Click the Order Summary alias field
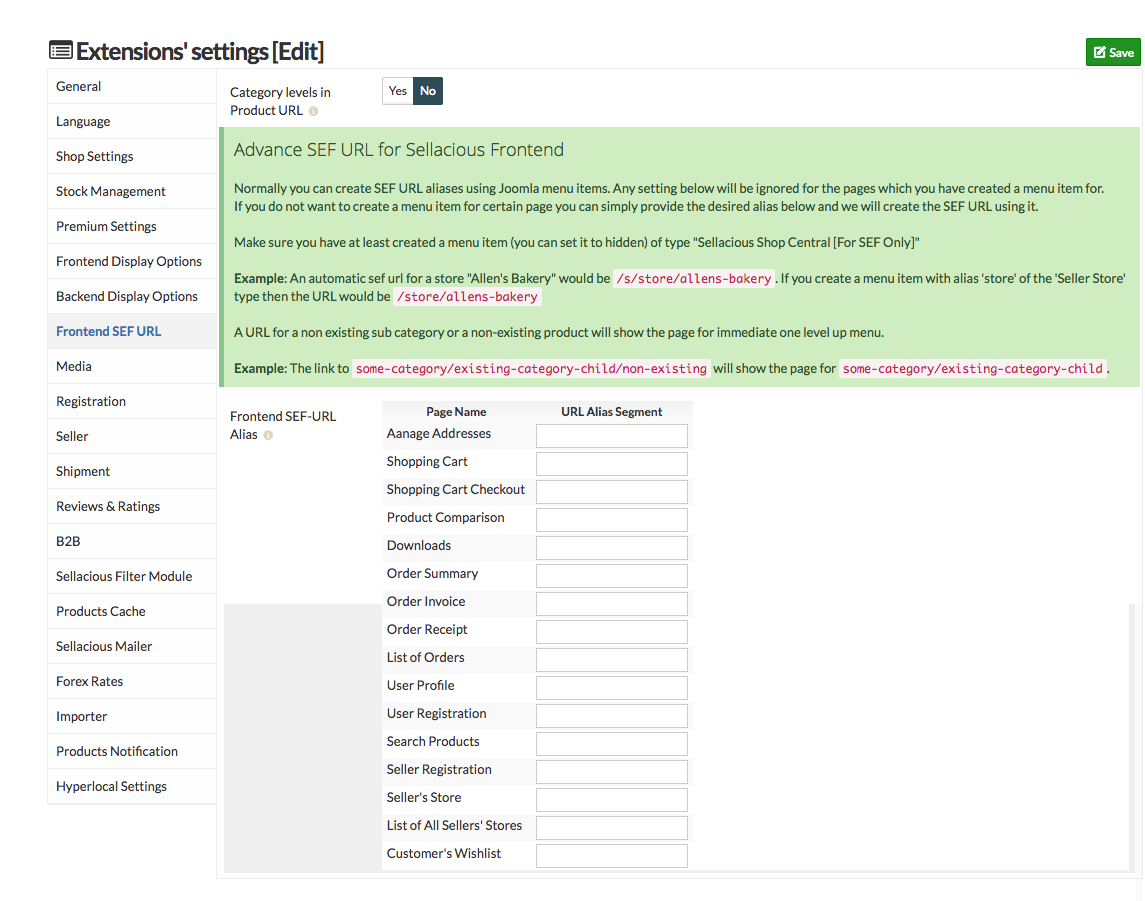This screenshot has height=901, width=1145. pos(612,576)
